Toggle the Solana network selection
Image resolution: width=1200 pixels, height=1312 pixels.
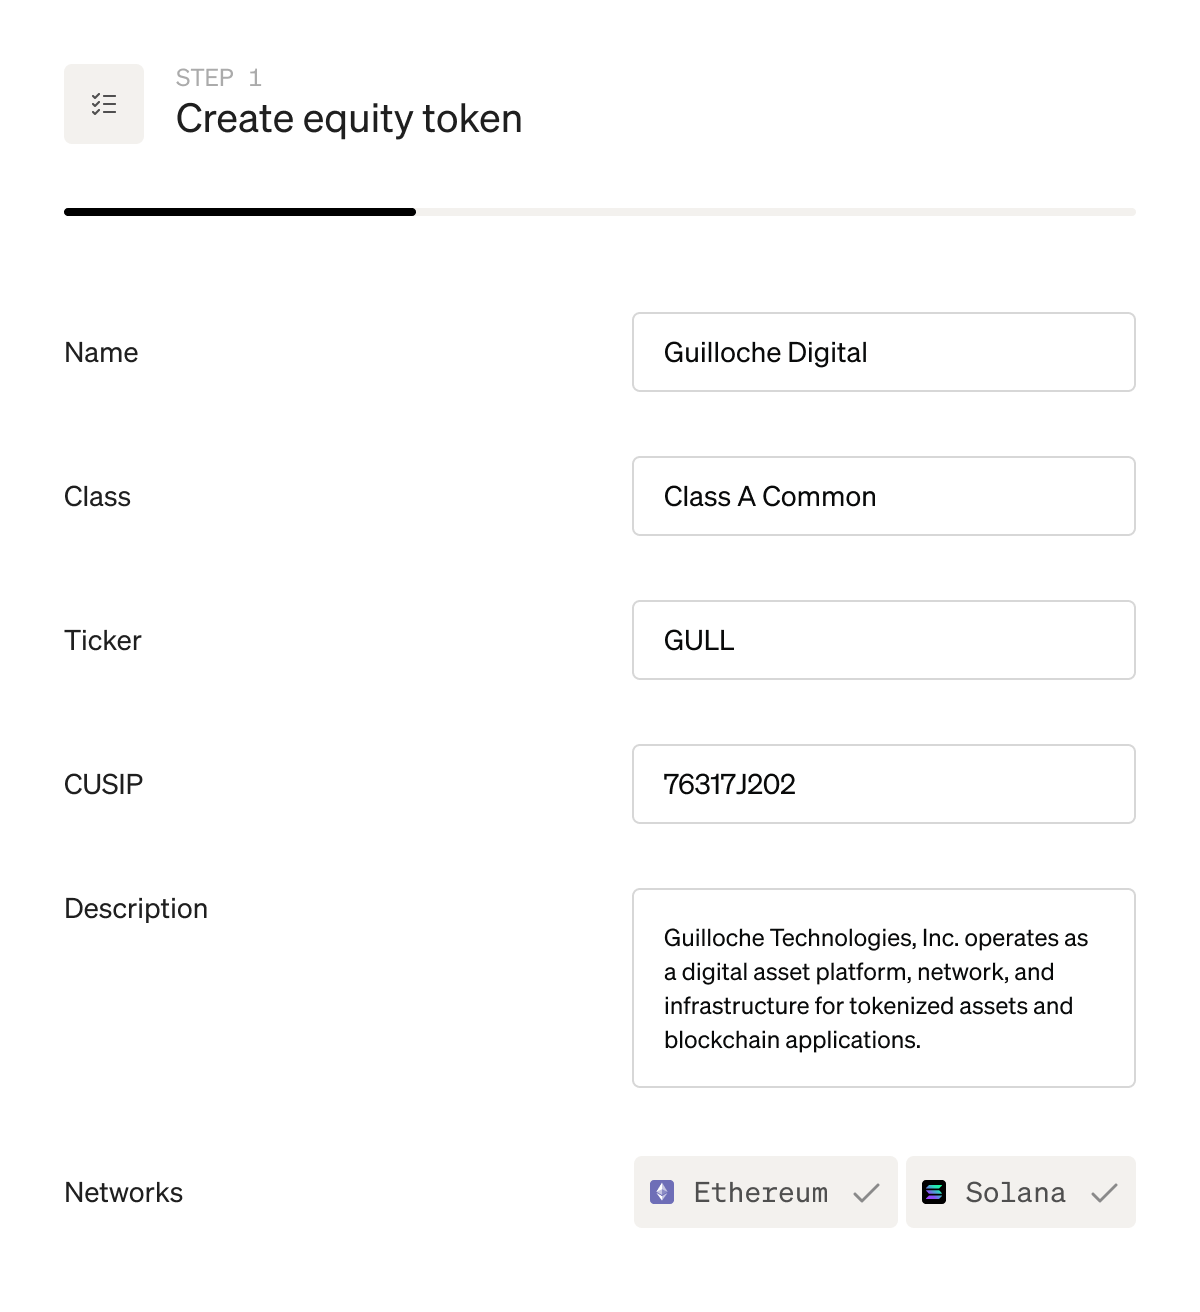tap(1020, 1192)
